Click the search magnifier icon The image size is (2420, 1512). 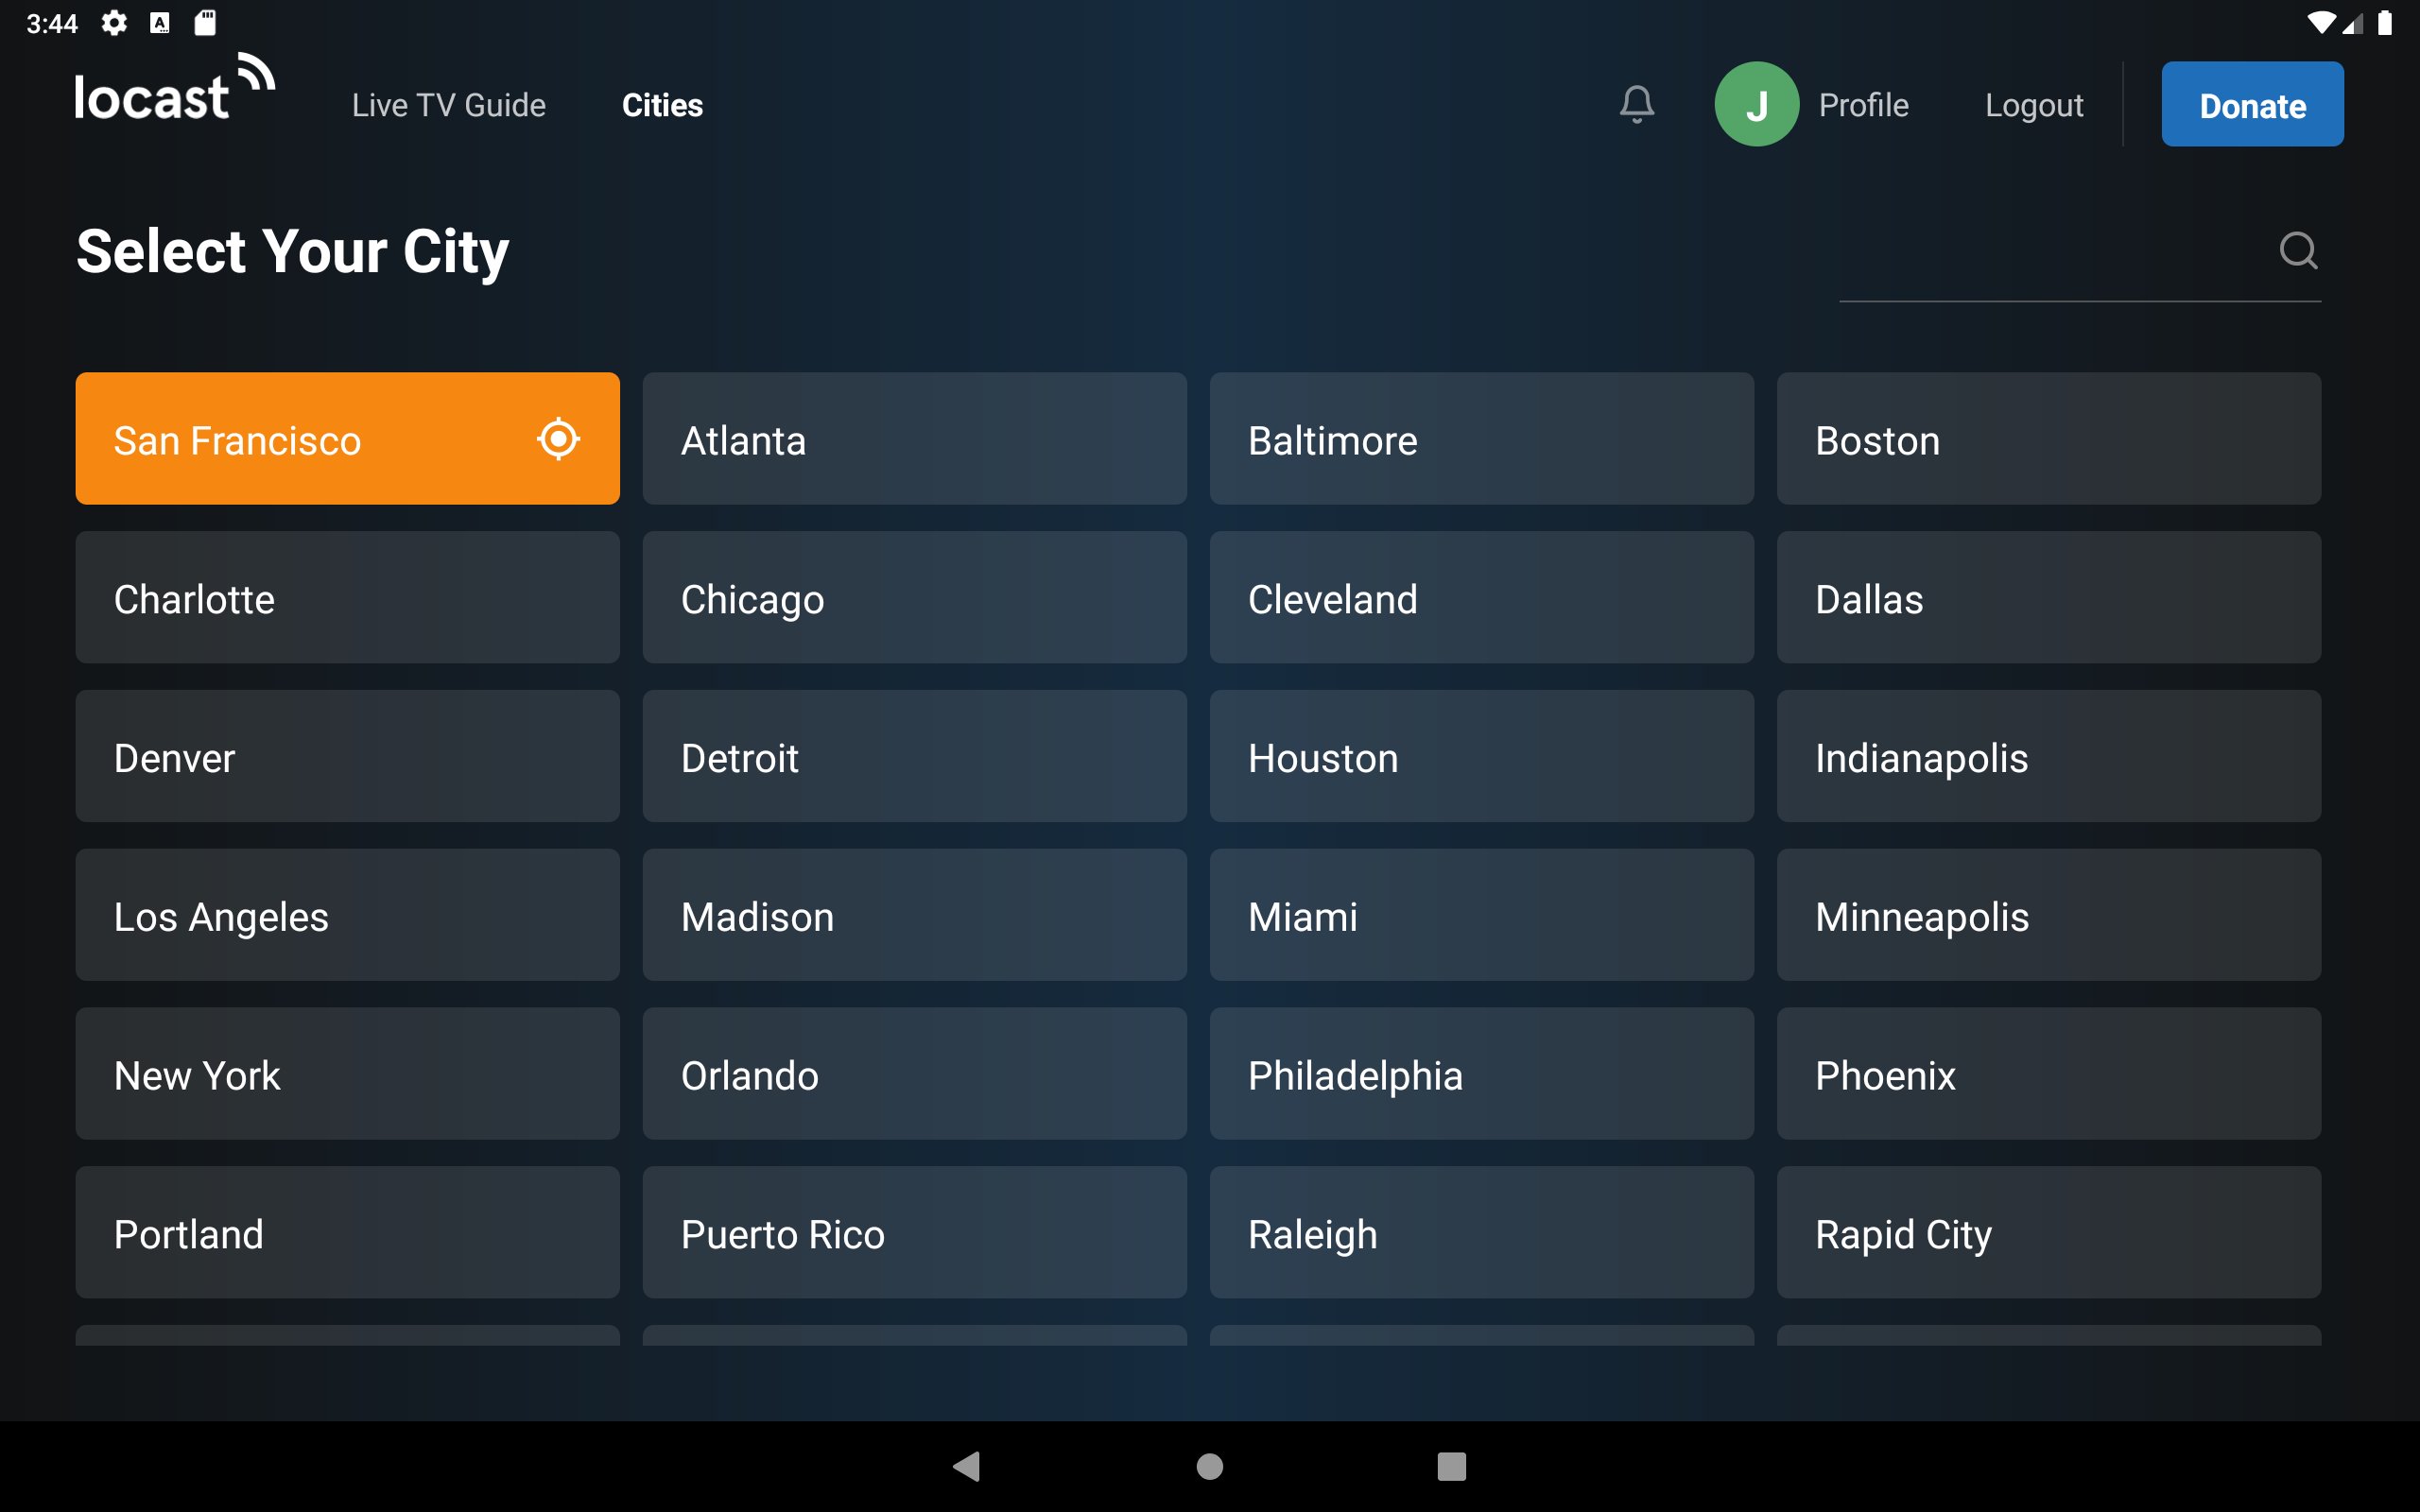coord(2297,250)
